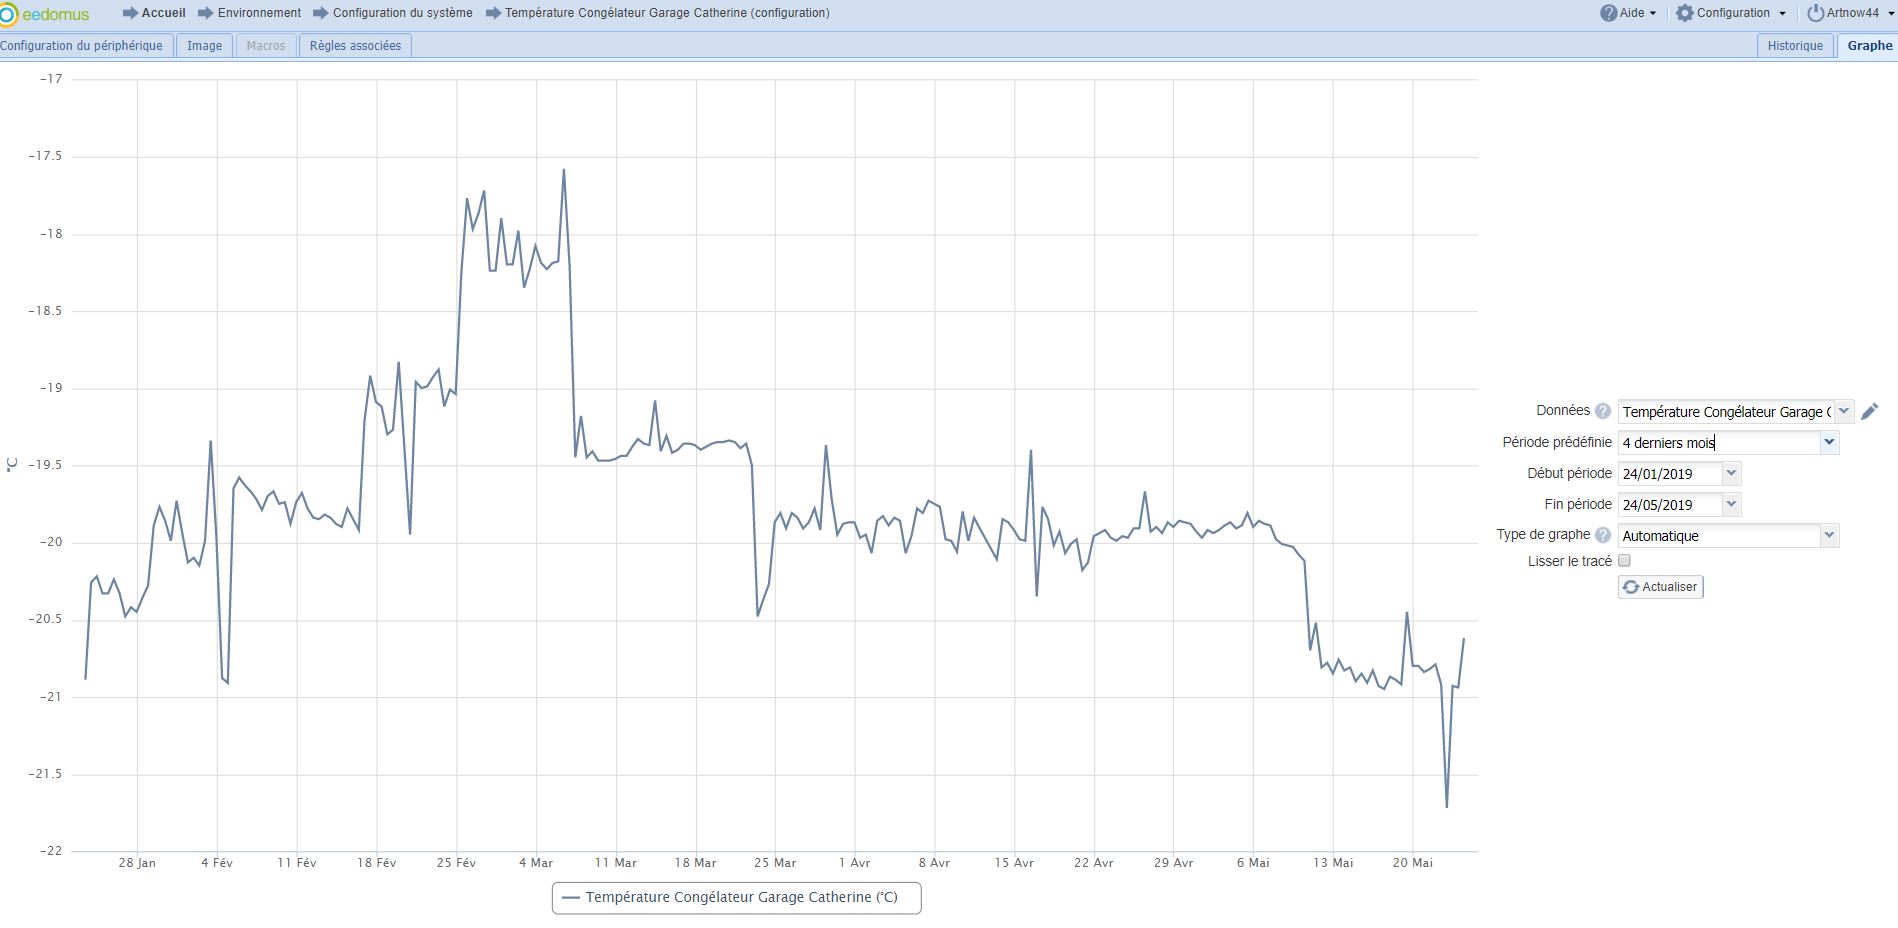1898x928 pixels.
Task: Open the Début période date picker
Action: pyautogui.click(x=1732, y=473)
